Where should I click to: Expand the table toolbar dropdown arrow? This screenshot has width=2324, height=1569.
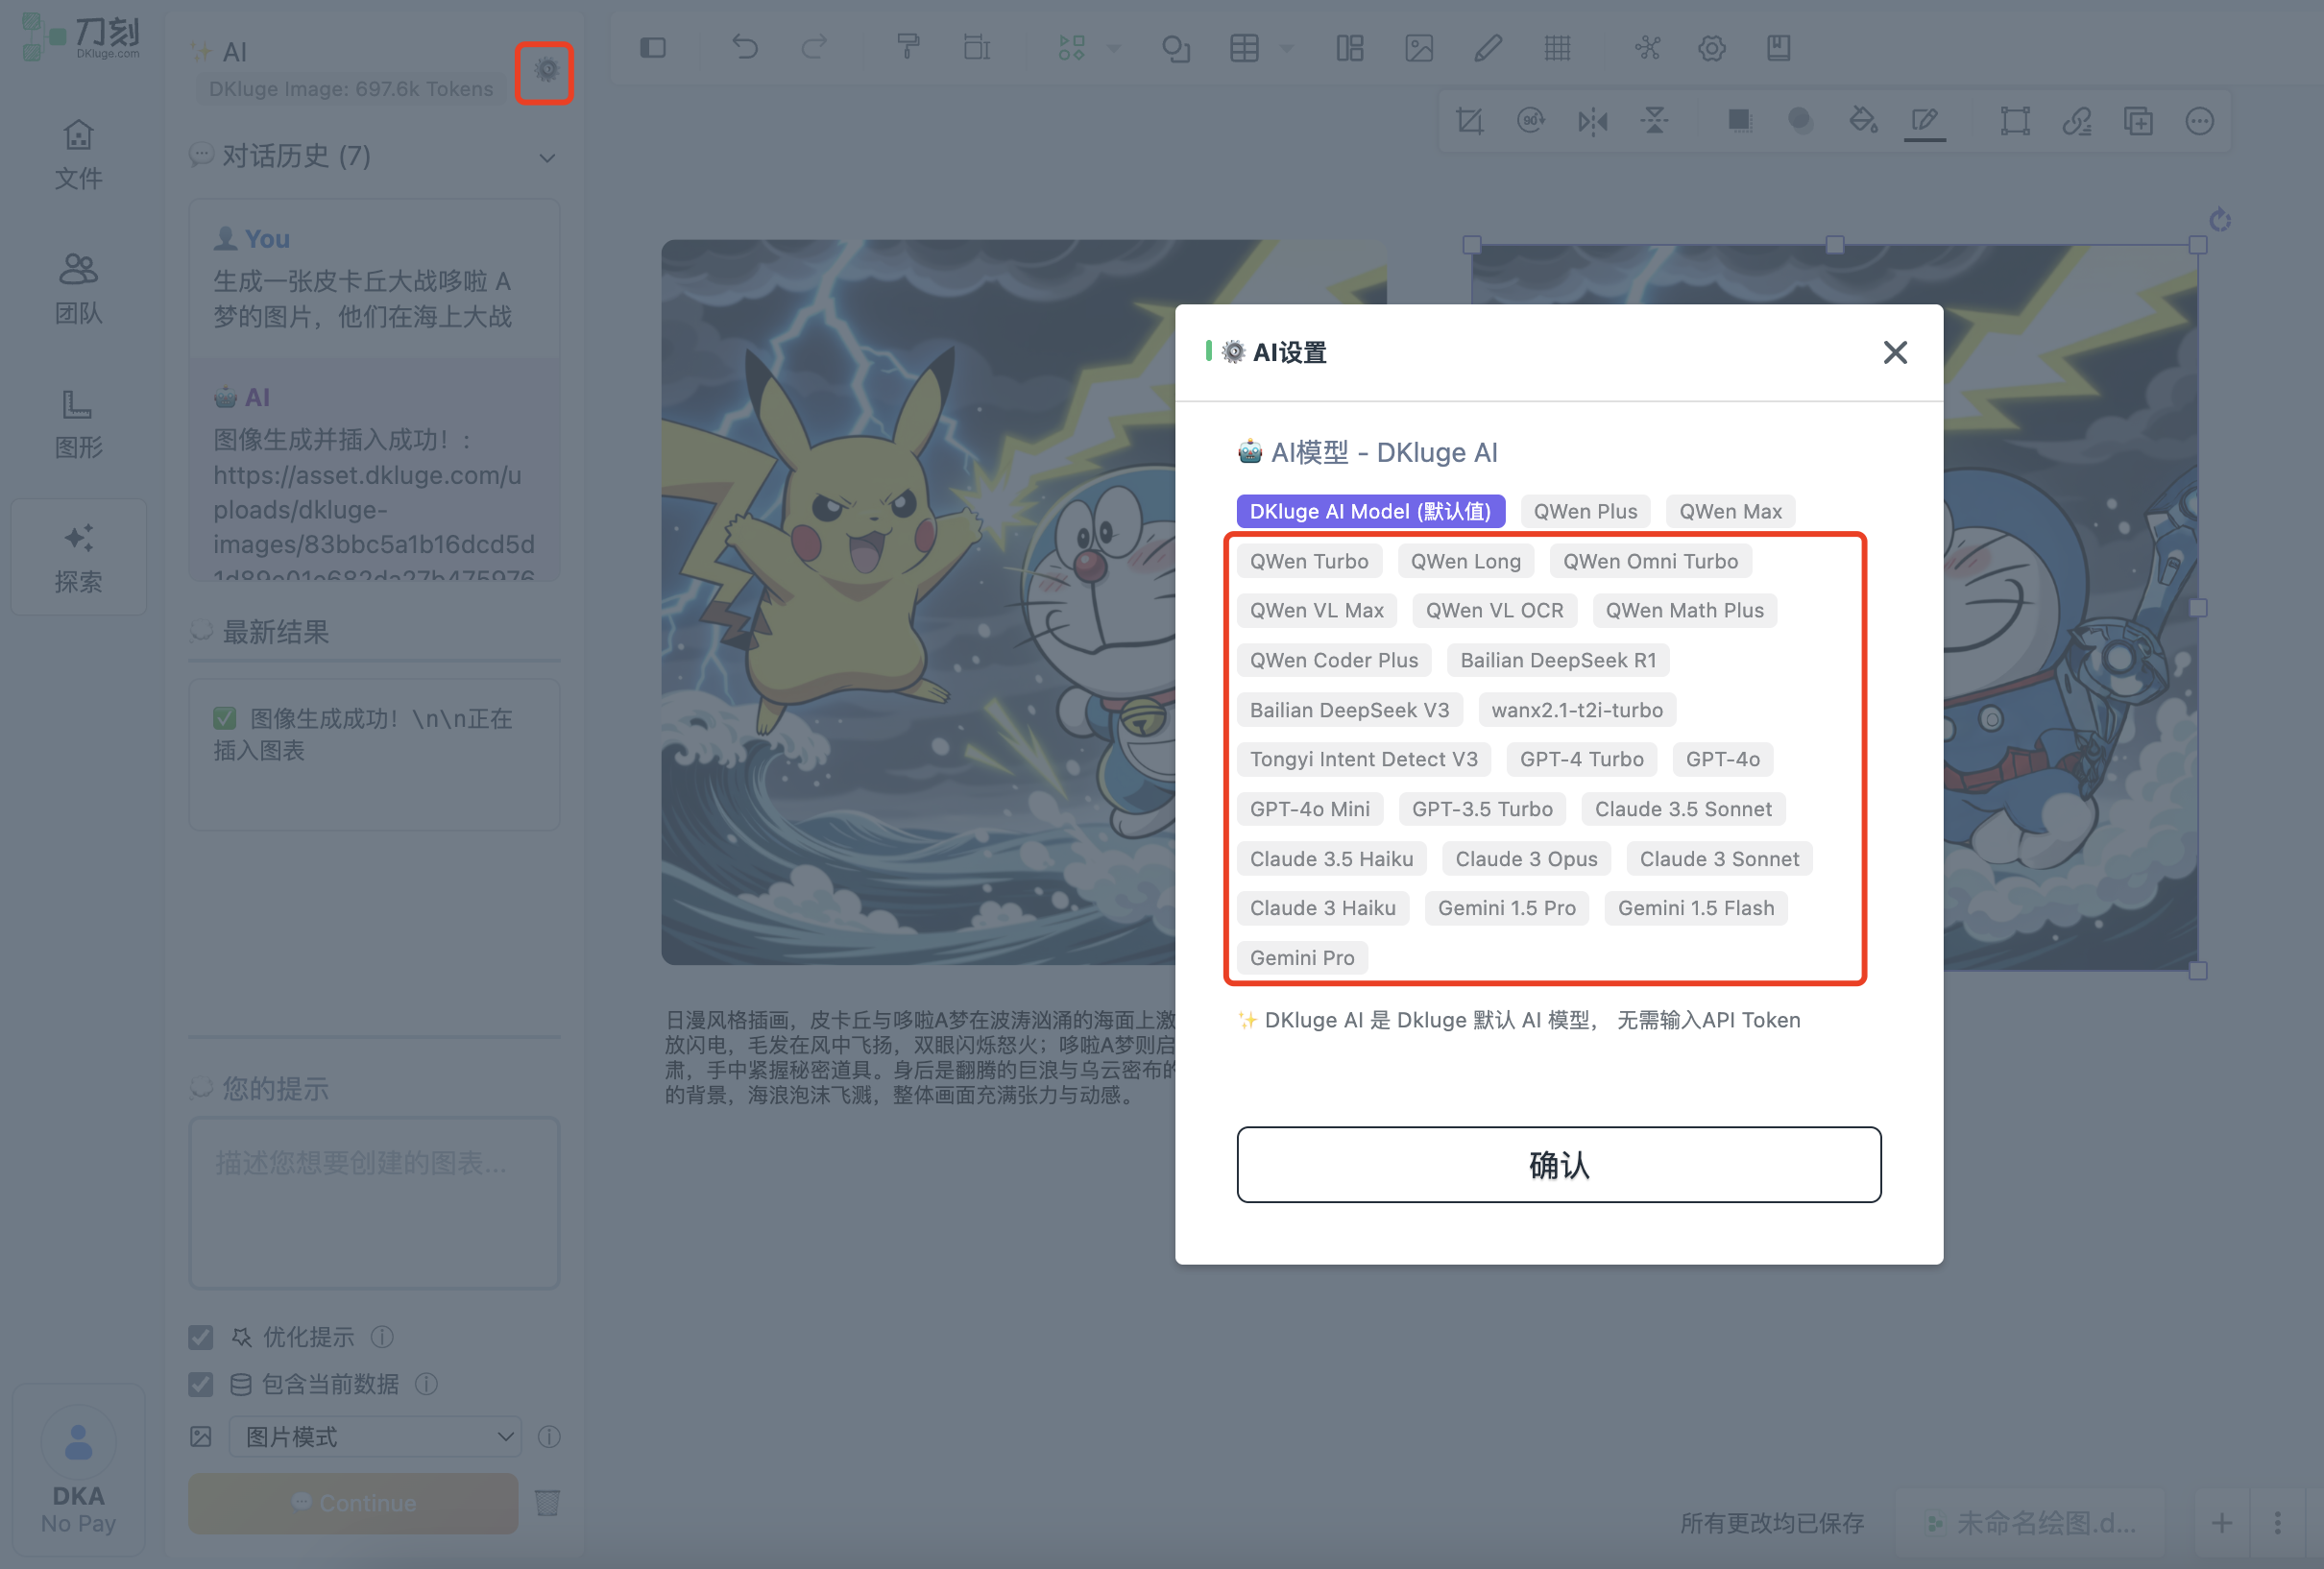click(x=1287, y=48)
